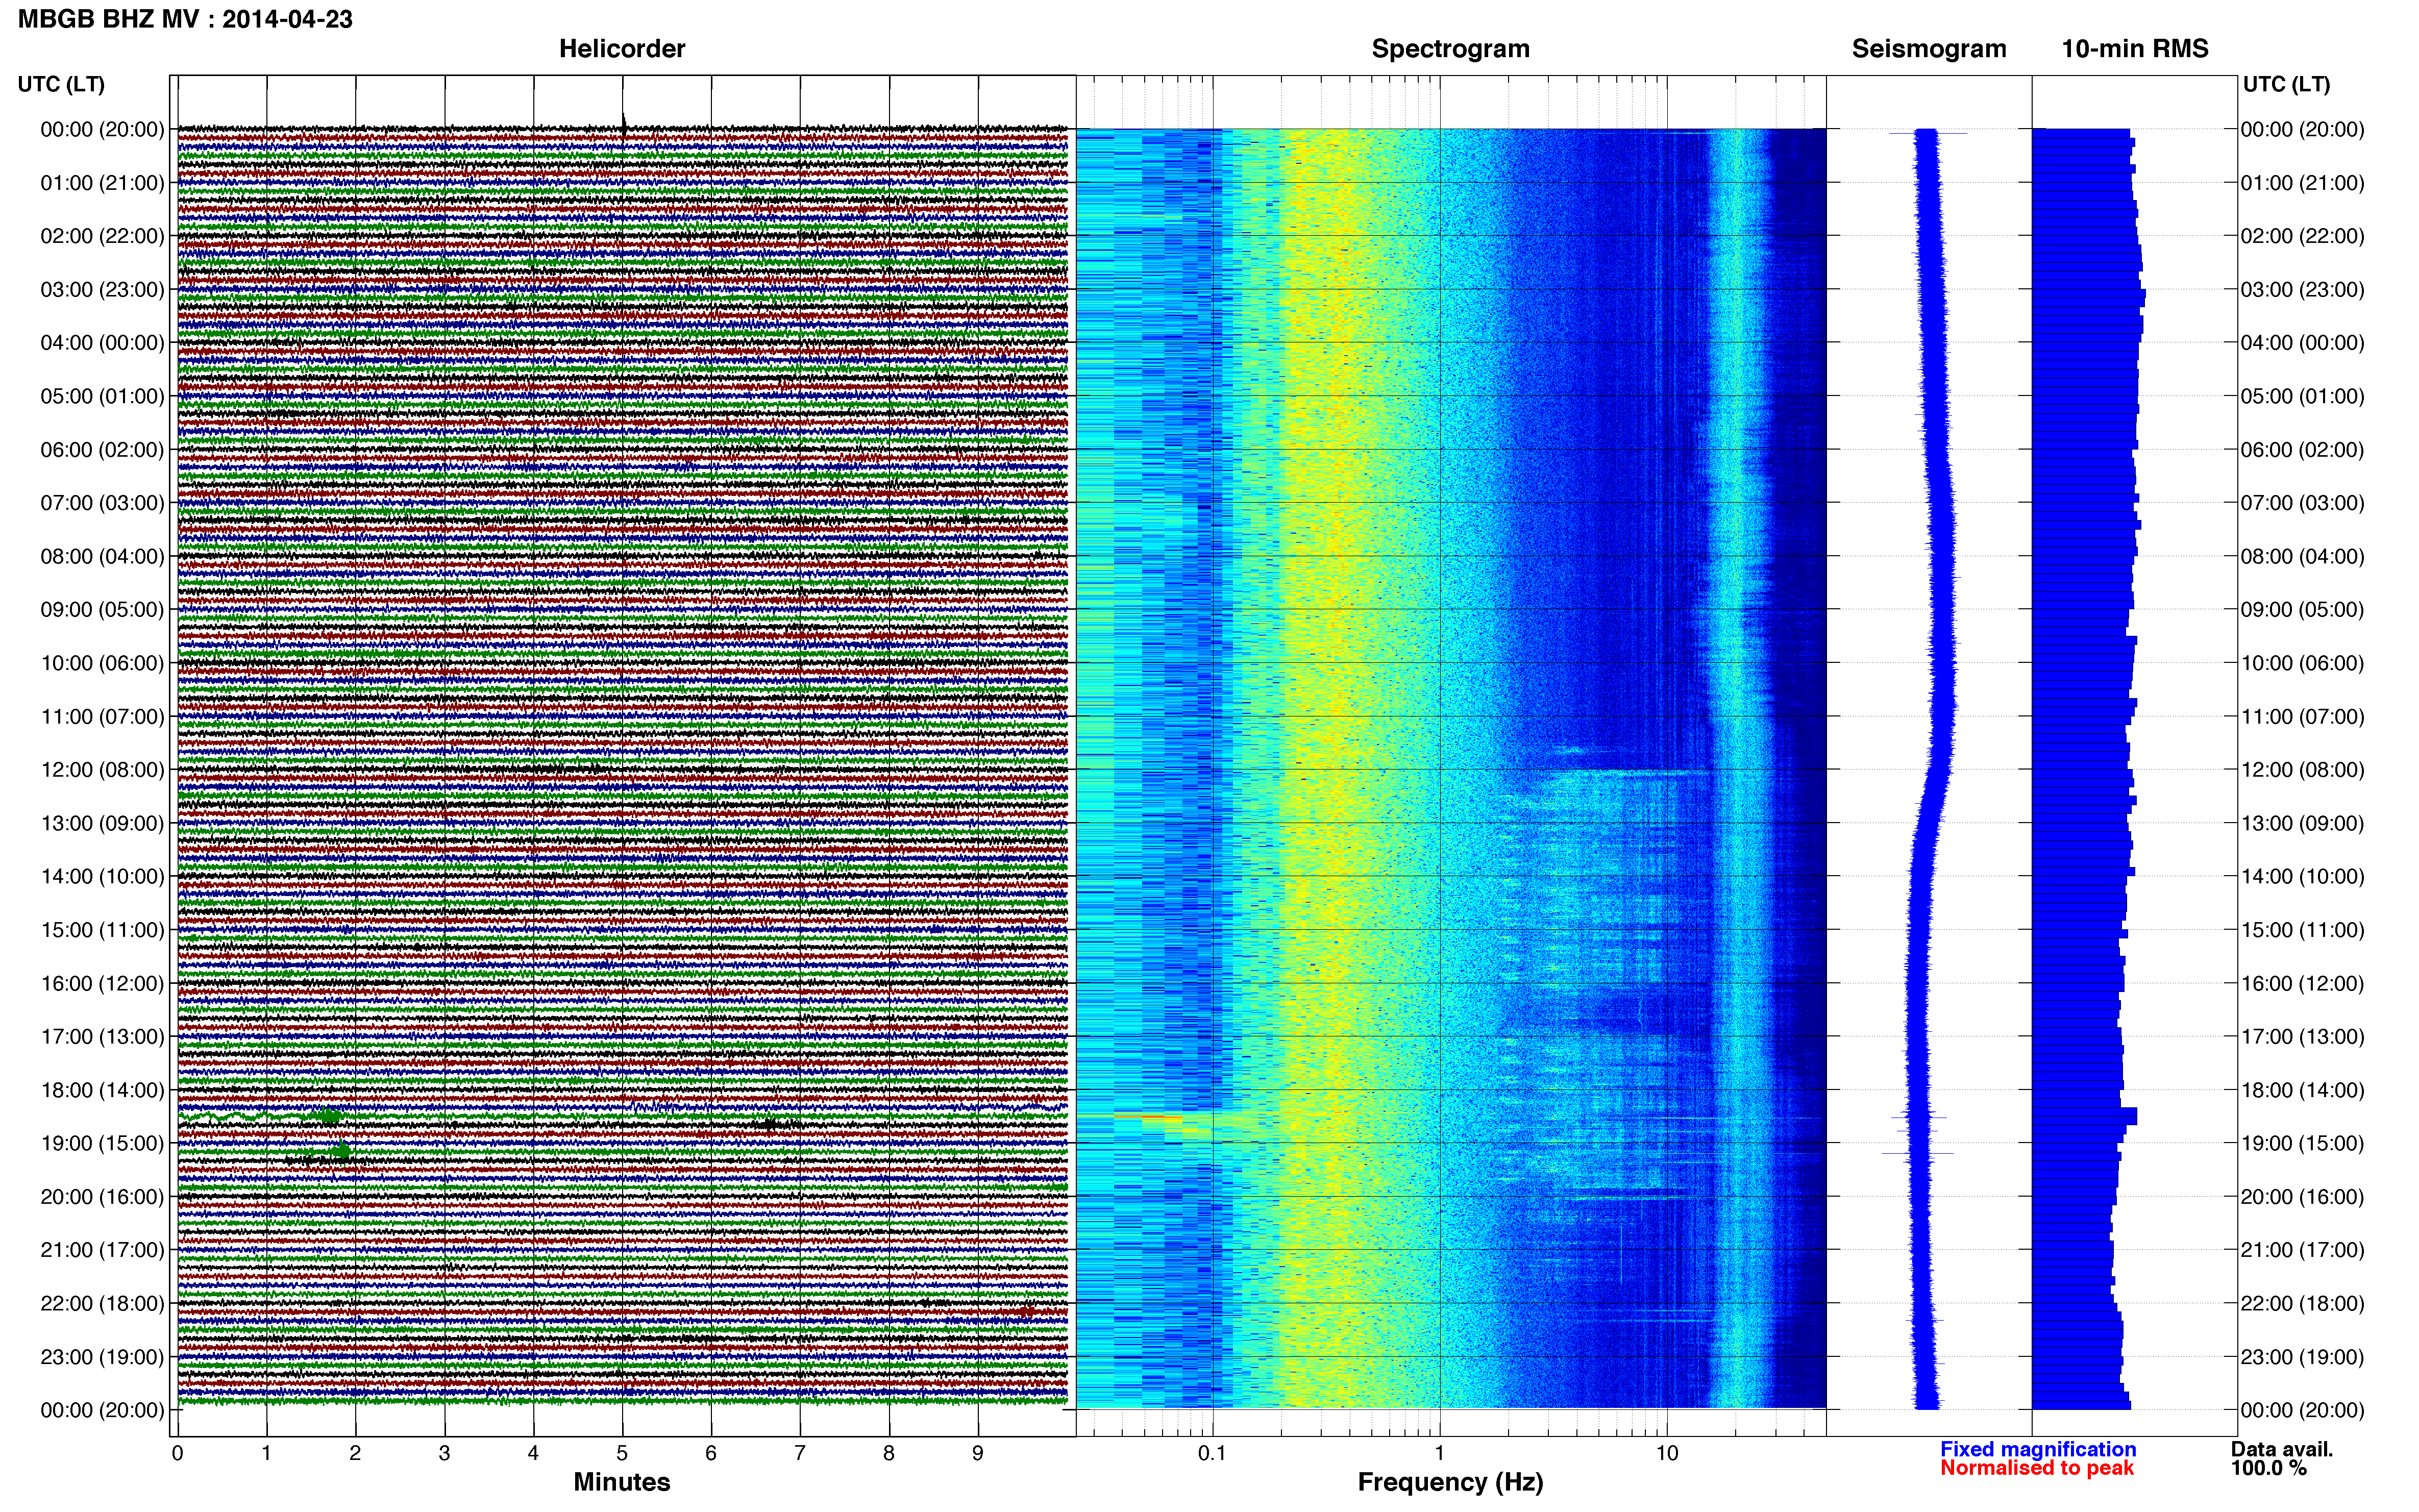Click the 14:00 (10:00) label beside the Helicorder

pyautogui.click(x=102, y=877)
